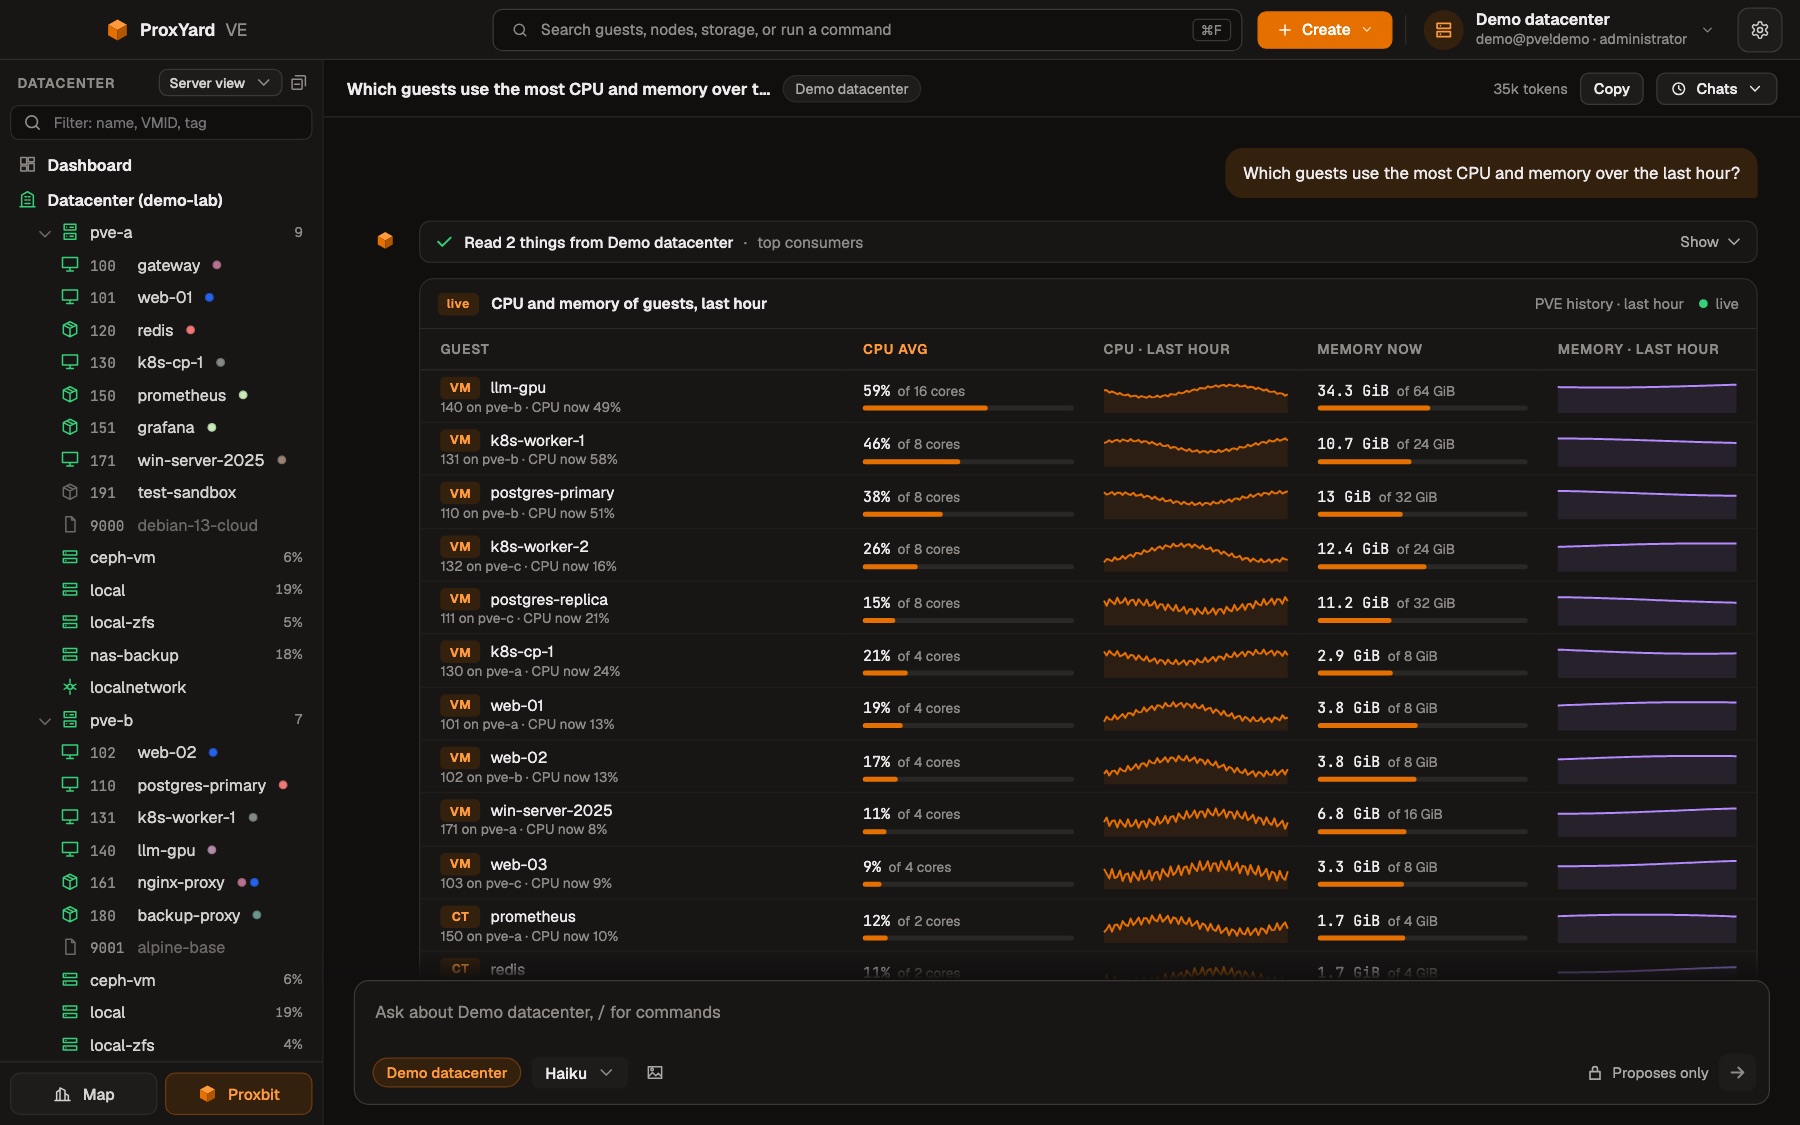Switch to the Map view
Image resolution: width=1800 pixels, height=1125 pixels.
click(x=84, y=1094)
